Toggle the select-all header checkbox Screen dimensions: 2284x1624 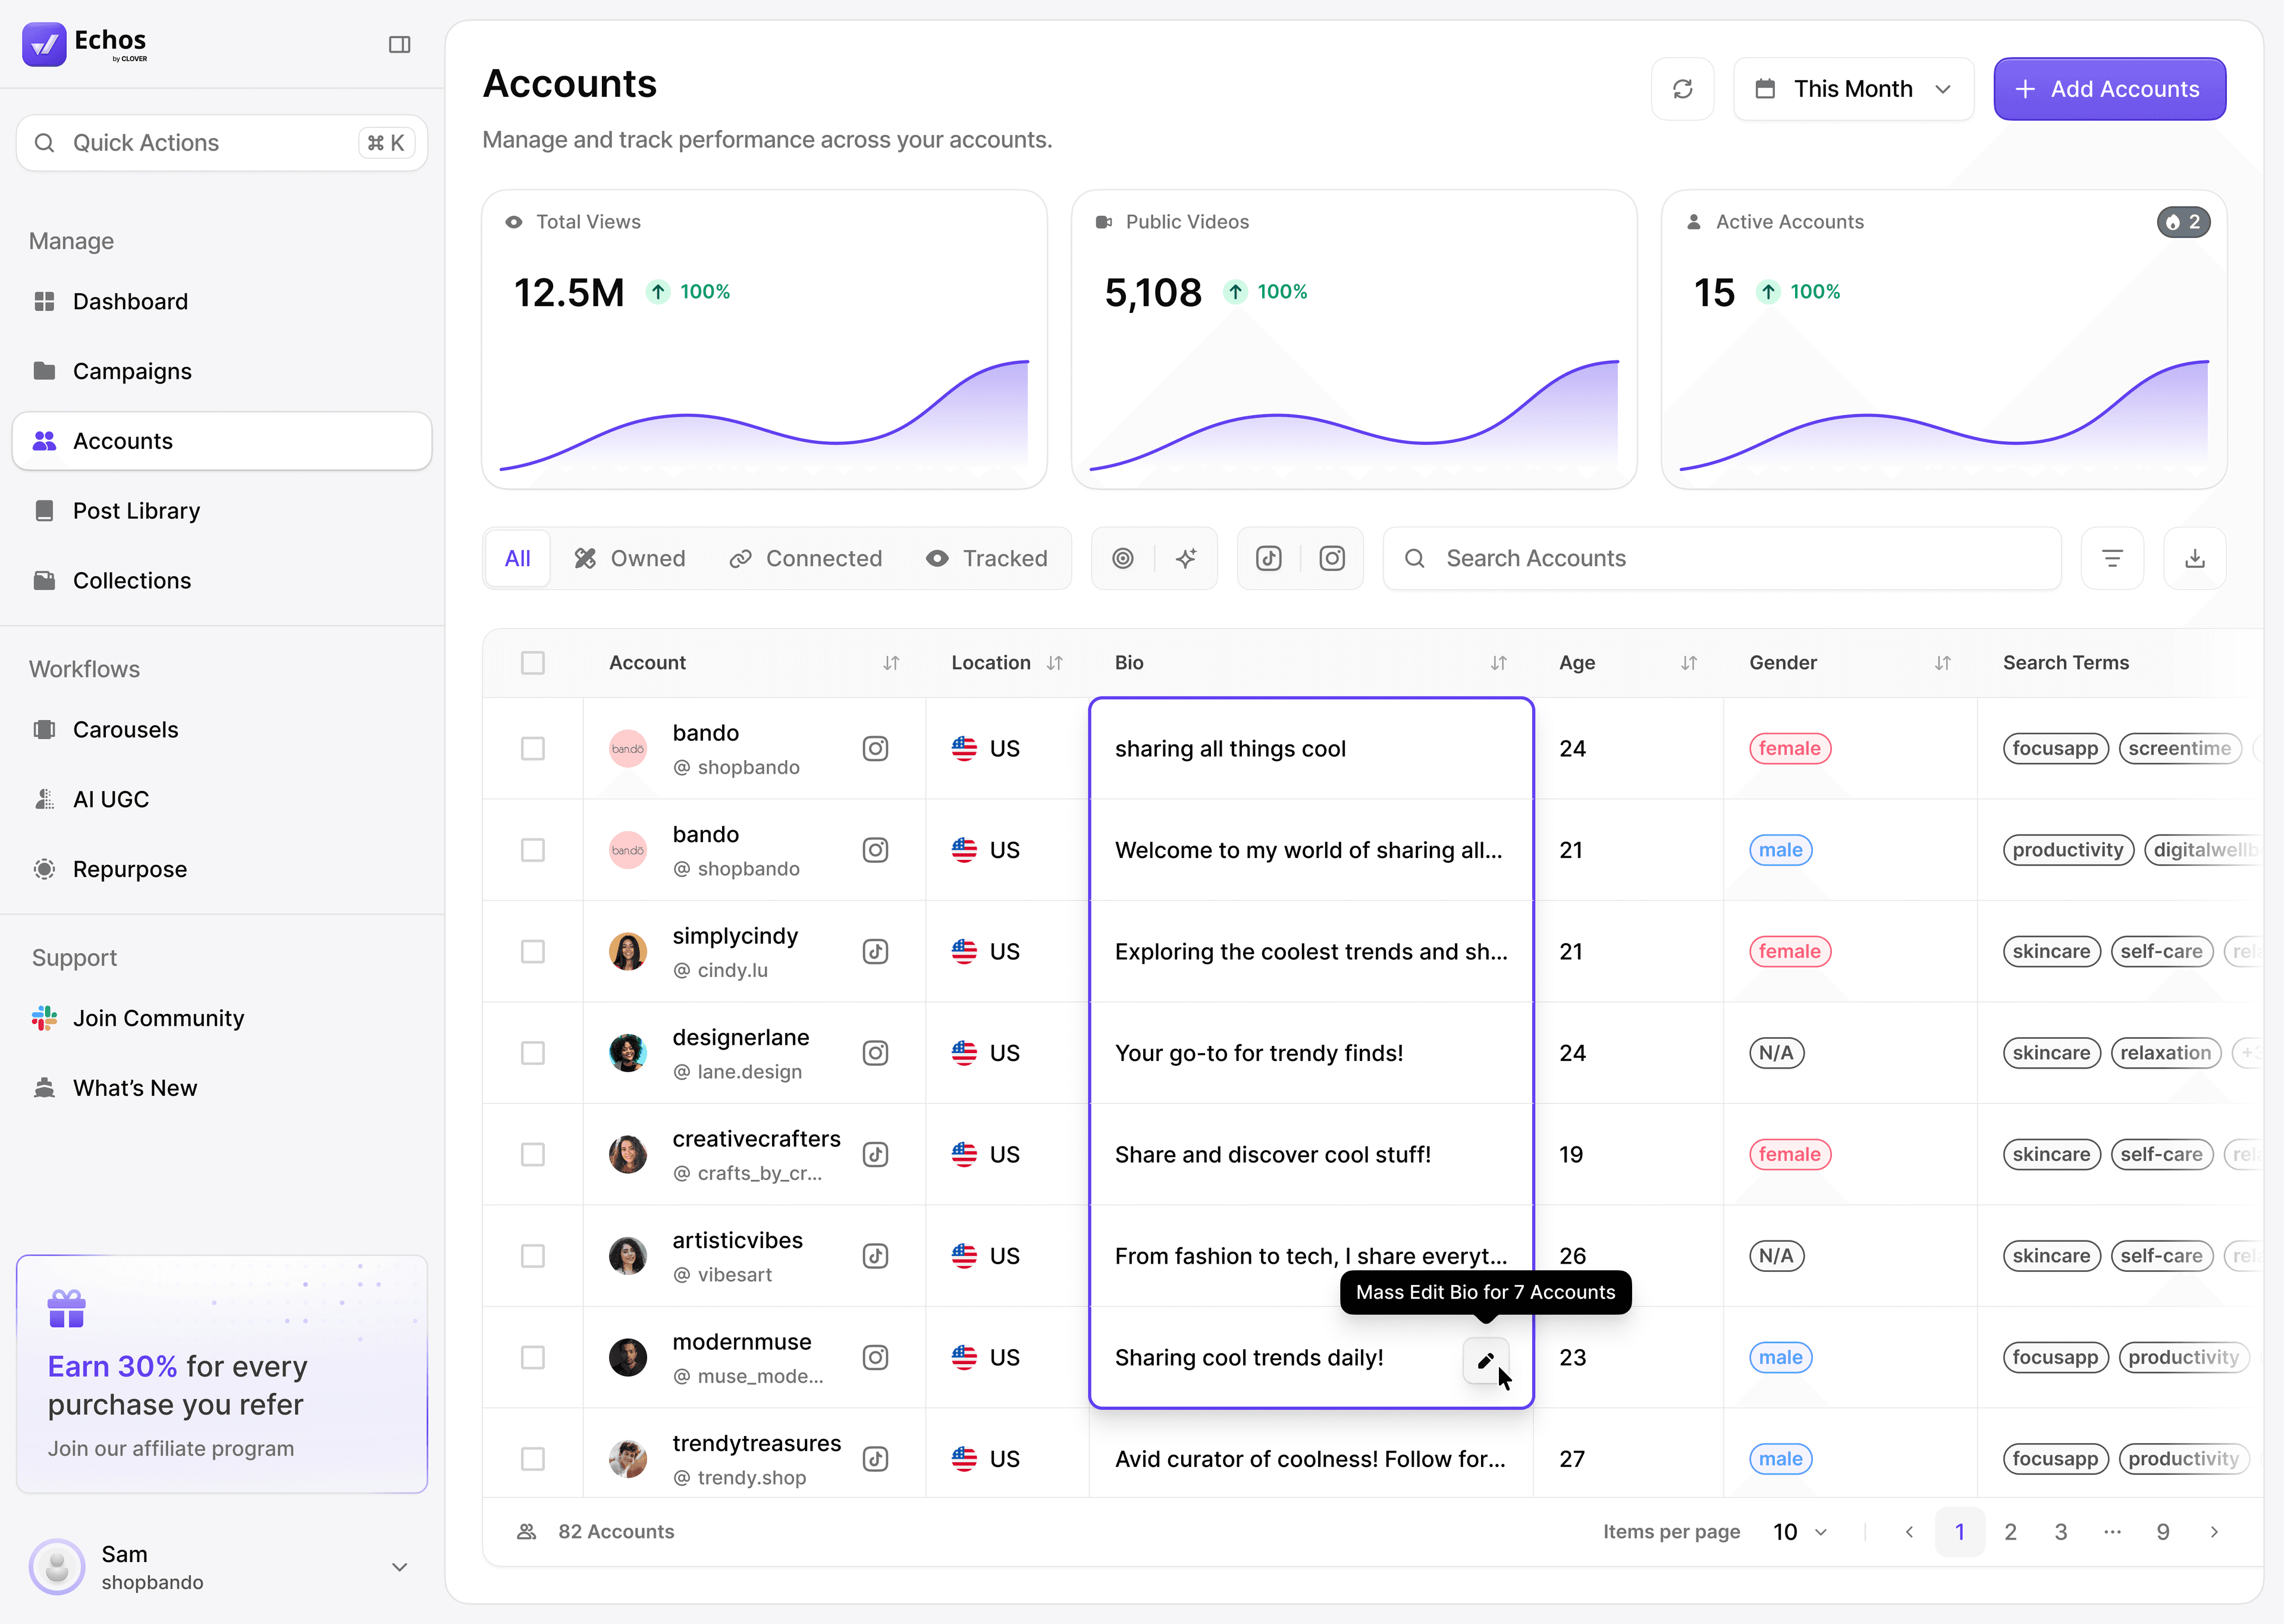[533, 663]
